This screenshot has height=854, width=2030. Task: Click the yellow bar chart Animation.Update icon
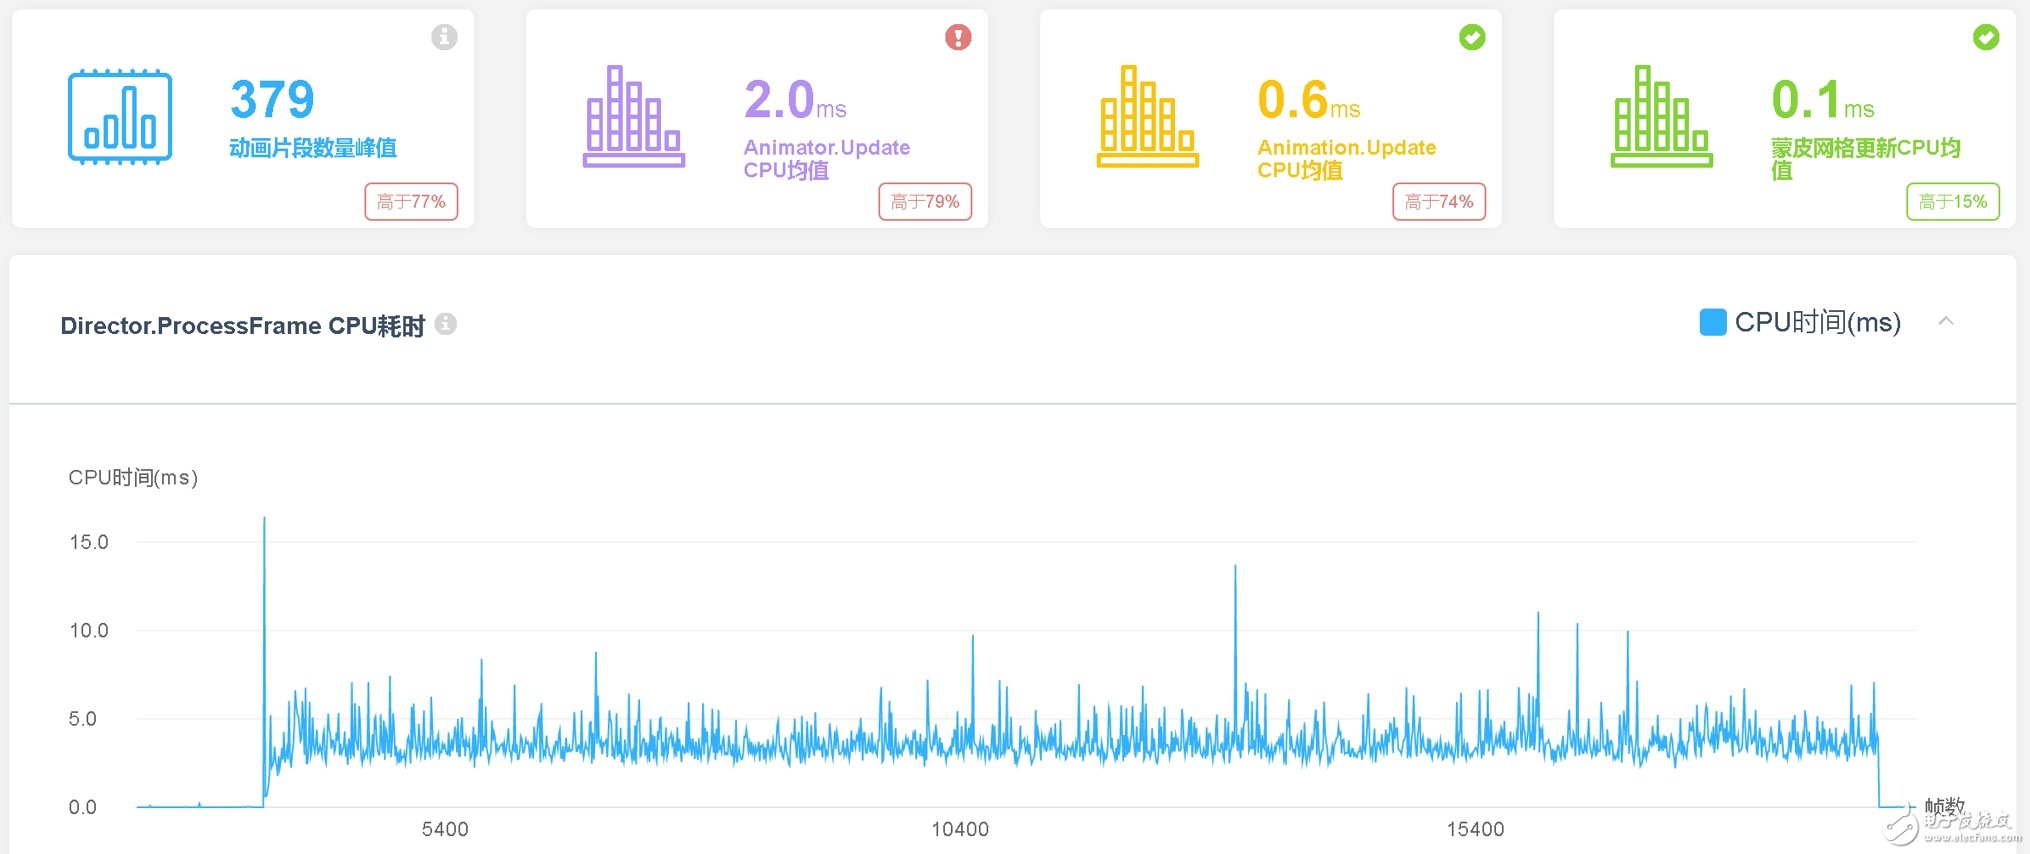(x=1147, y=117)
